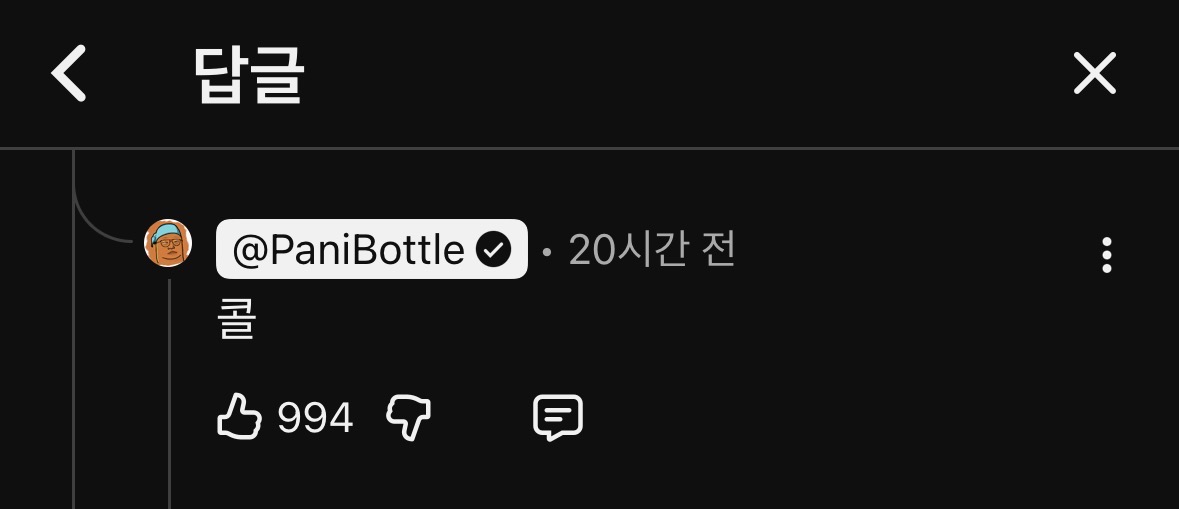Viewport: 1179px width, 509px height.
Task: Select the 20시간 전 timestamp
Action: [651, 250]
